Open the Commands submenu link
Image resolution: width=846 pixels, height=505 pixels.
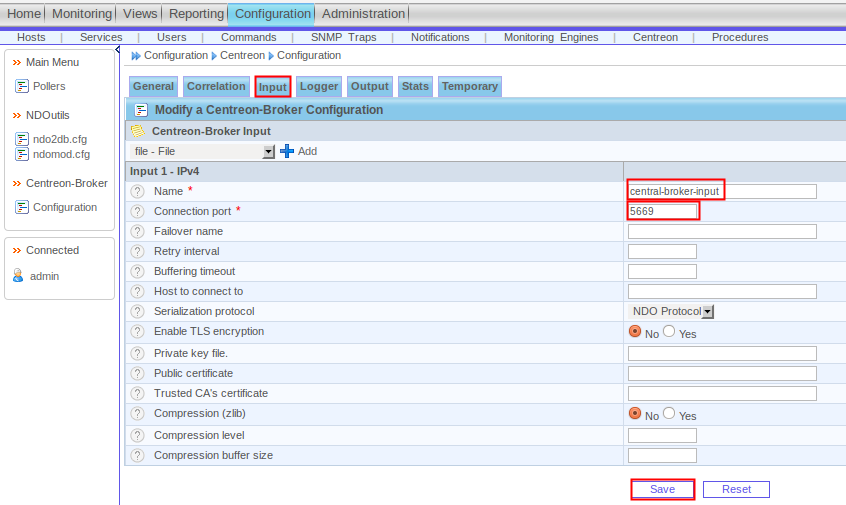(249, 37)
